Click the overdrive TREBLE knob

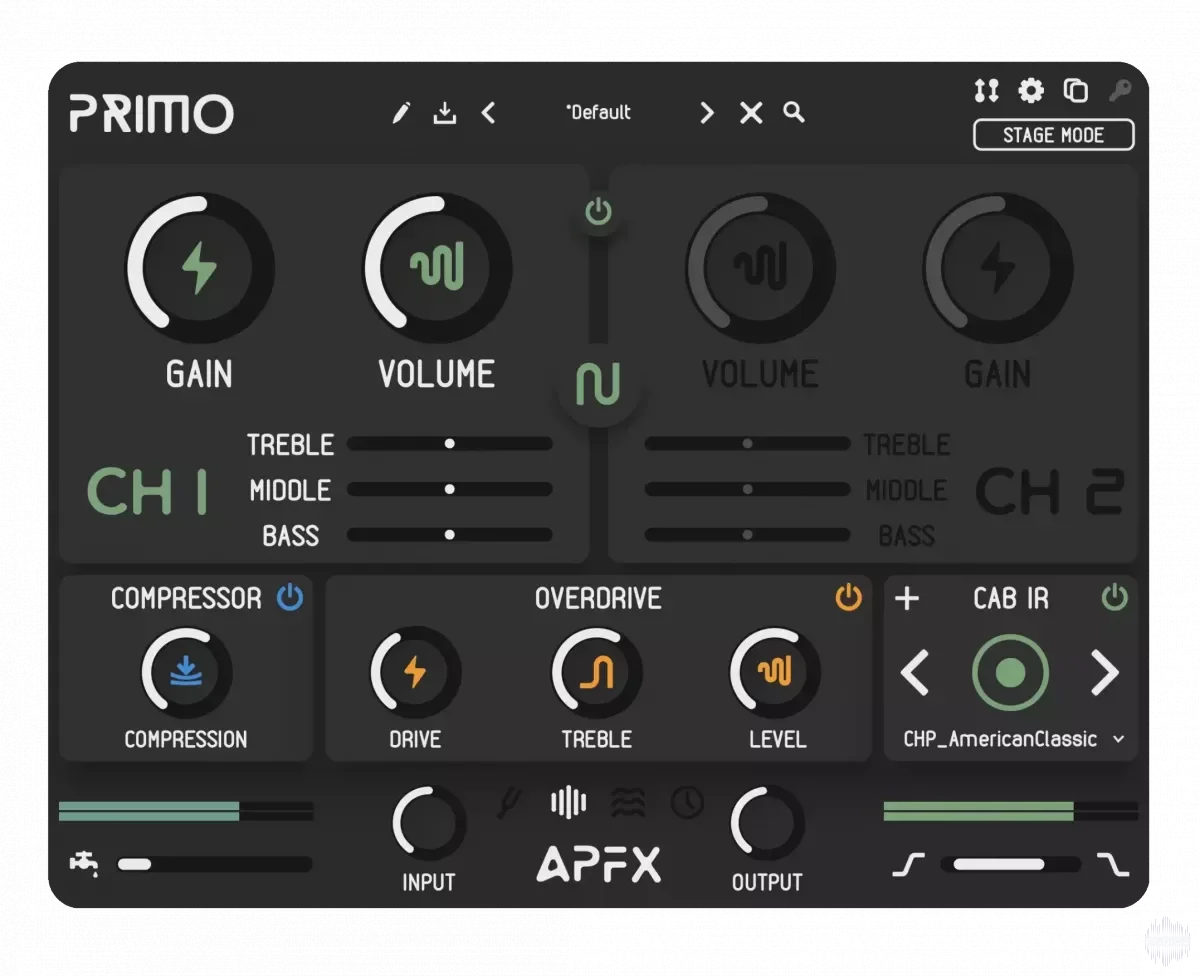coord(597,673)
